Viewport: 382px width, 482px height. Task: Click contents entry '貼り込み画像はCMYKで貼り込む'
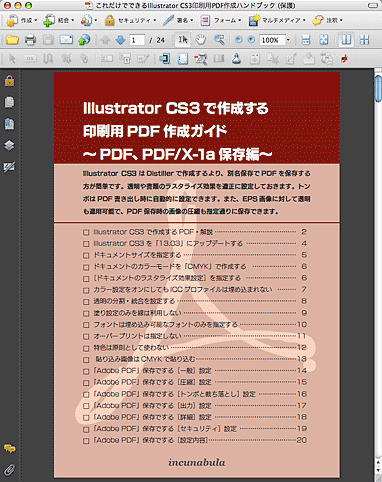coord(145,359)
